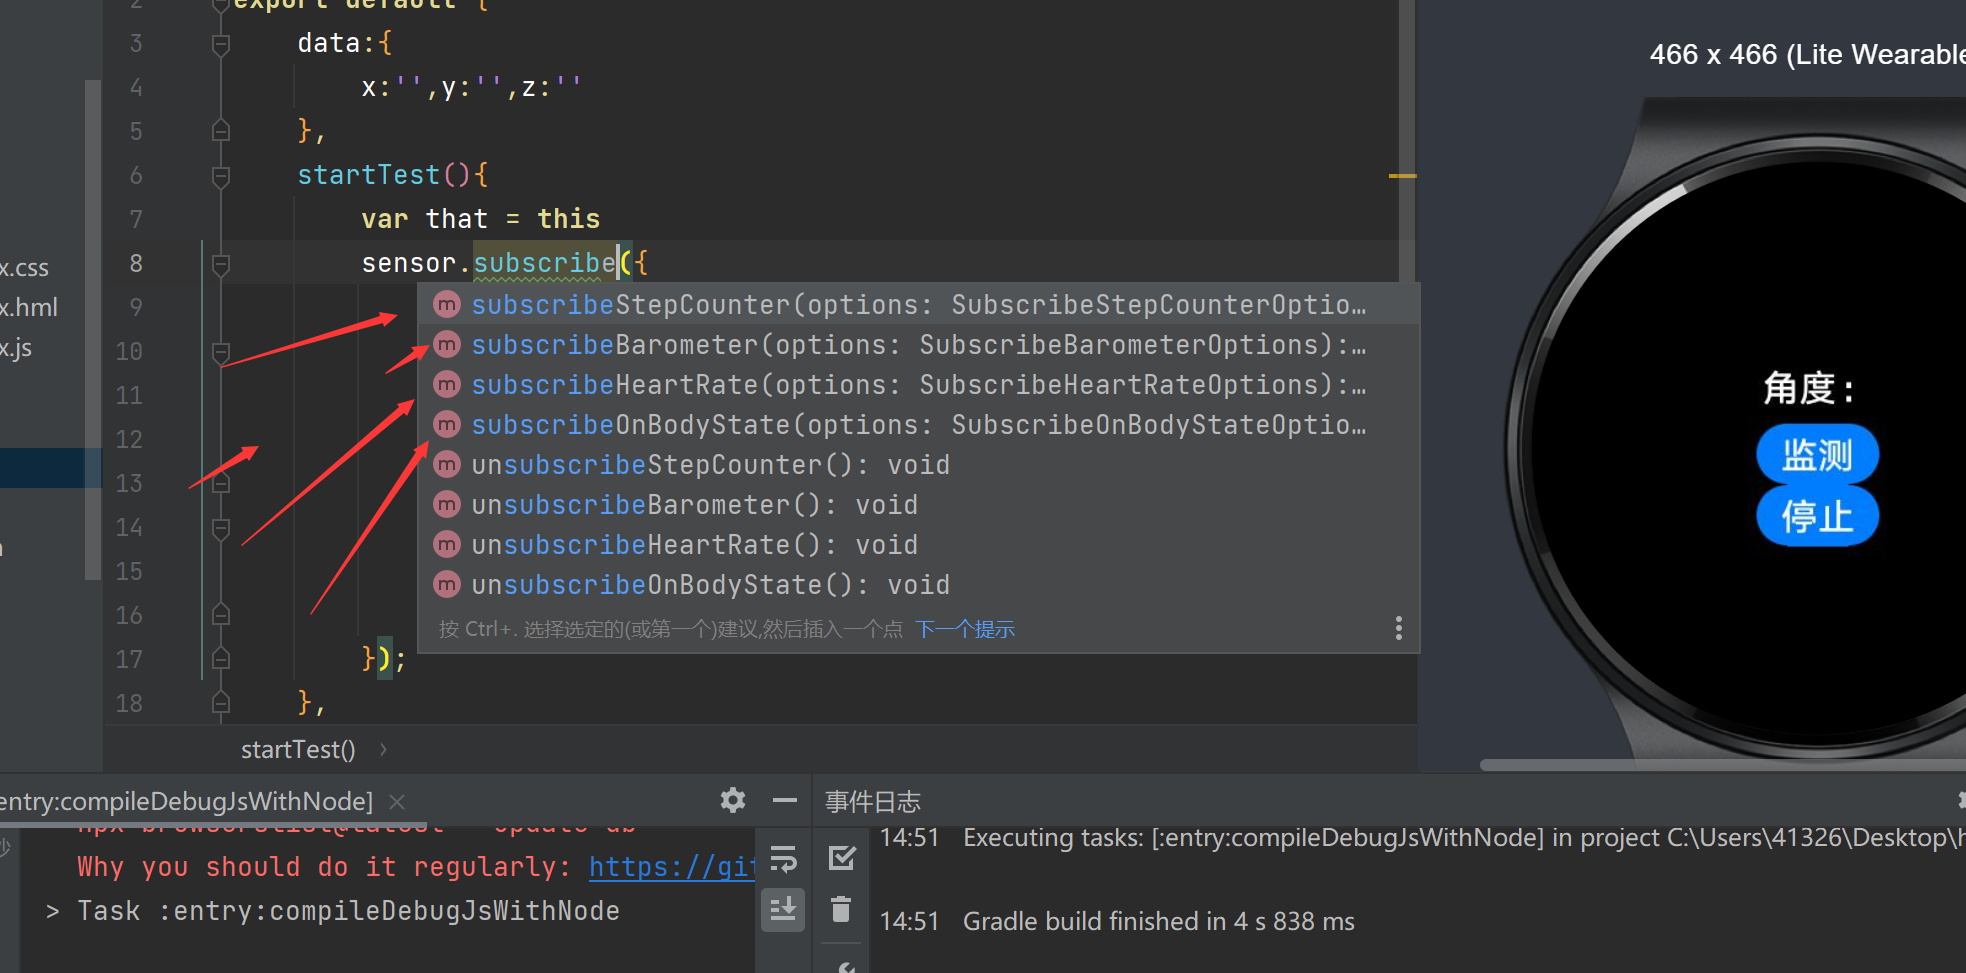Collapse data block end marker at line 5
The width and height of the screenshot is (1966, 973).
point(221,131)
